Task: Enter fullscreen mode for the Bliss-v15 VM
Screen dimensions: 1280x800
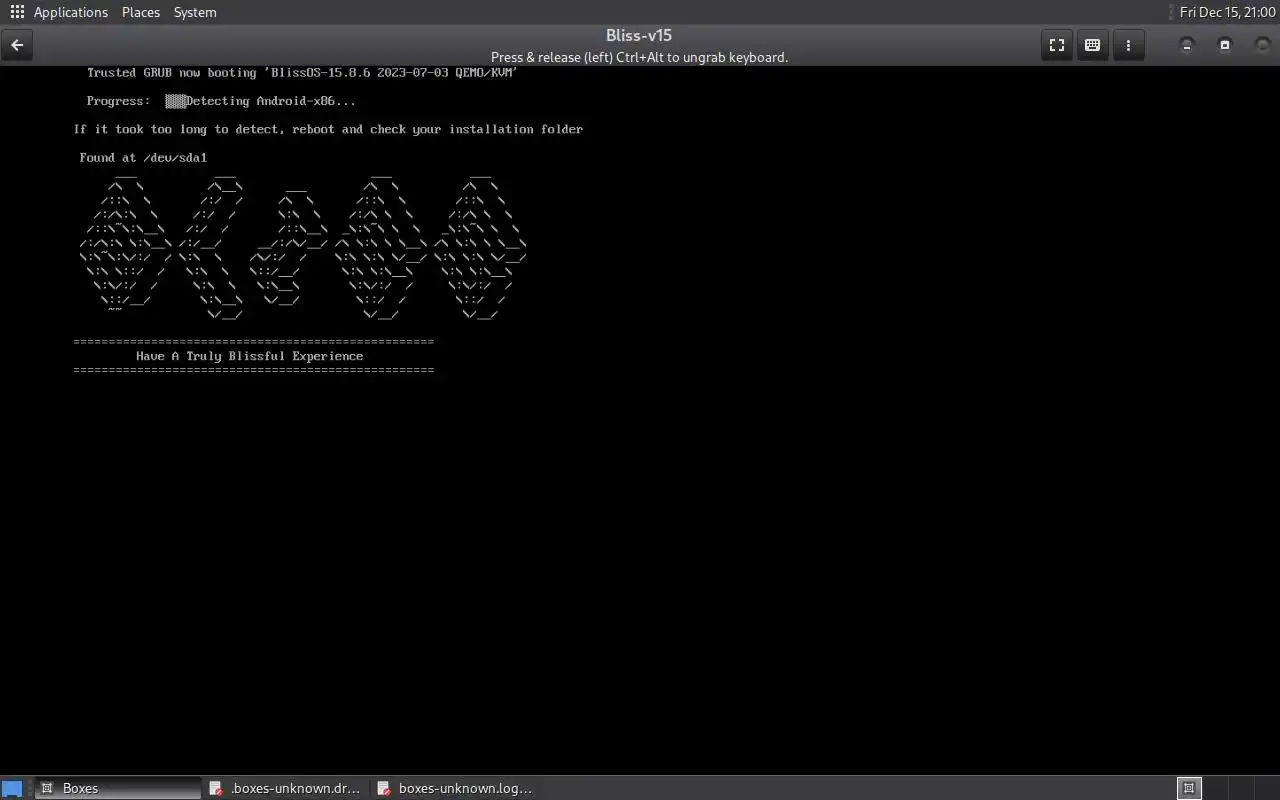Action: 1056,45
